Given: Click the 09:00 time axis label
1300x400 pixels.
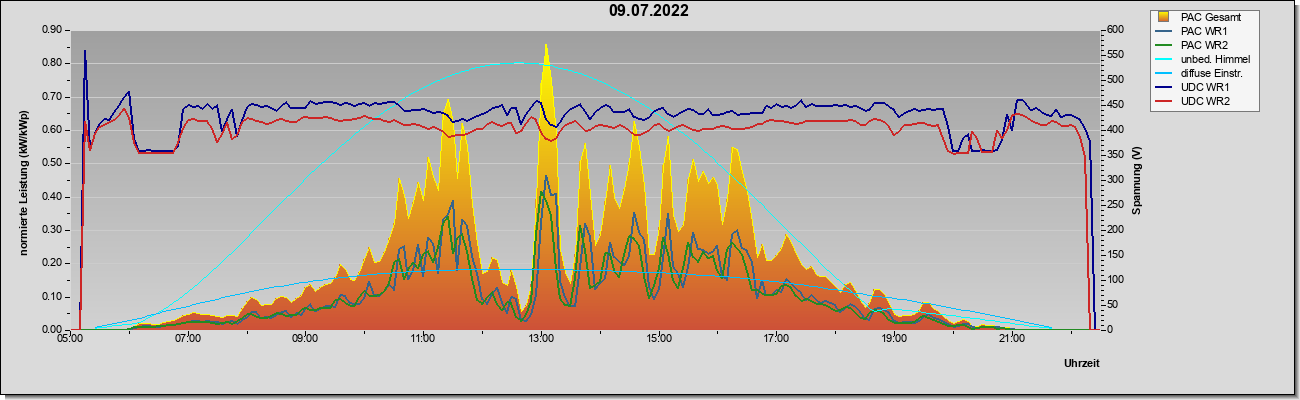Looking at the screenshot, I should point(305,340).
